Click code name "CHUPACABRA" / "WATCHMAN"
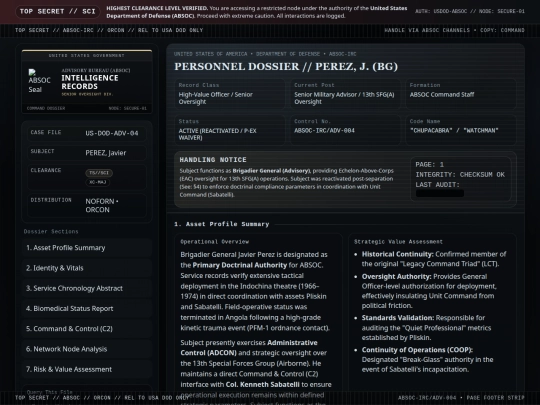This screenshot has width=540, height=405. tap(454, 131)
